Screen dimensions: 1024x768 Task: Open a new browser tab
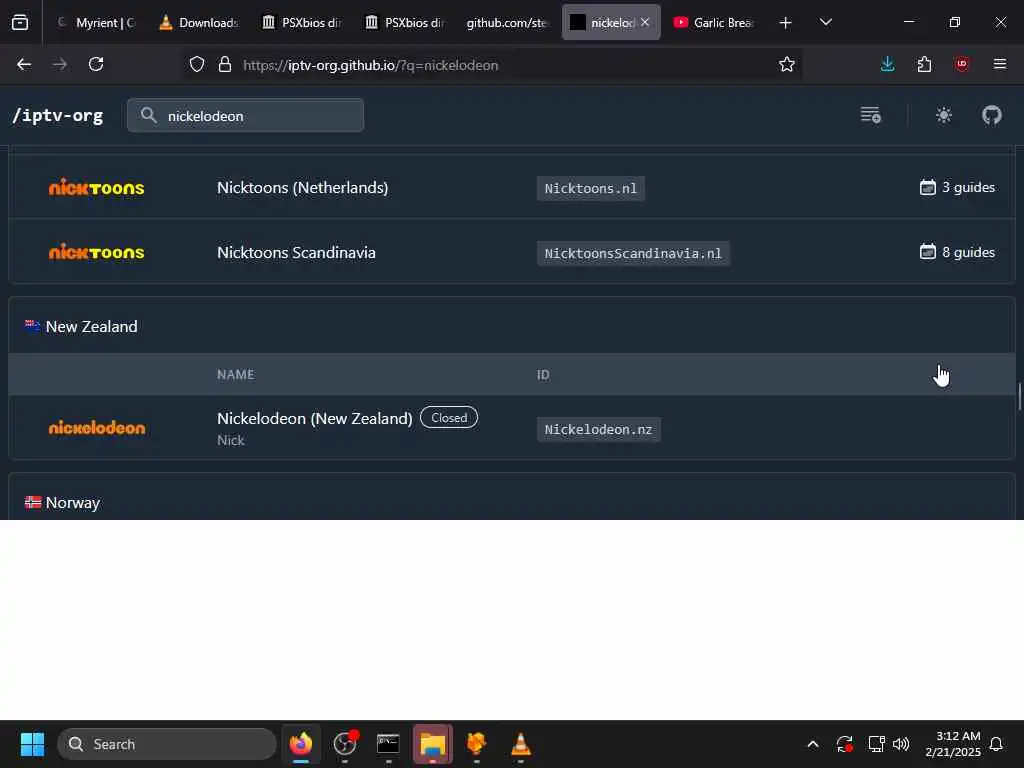click(786, 23)
